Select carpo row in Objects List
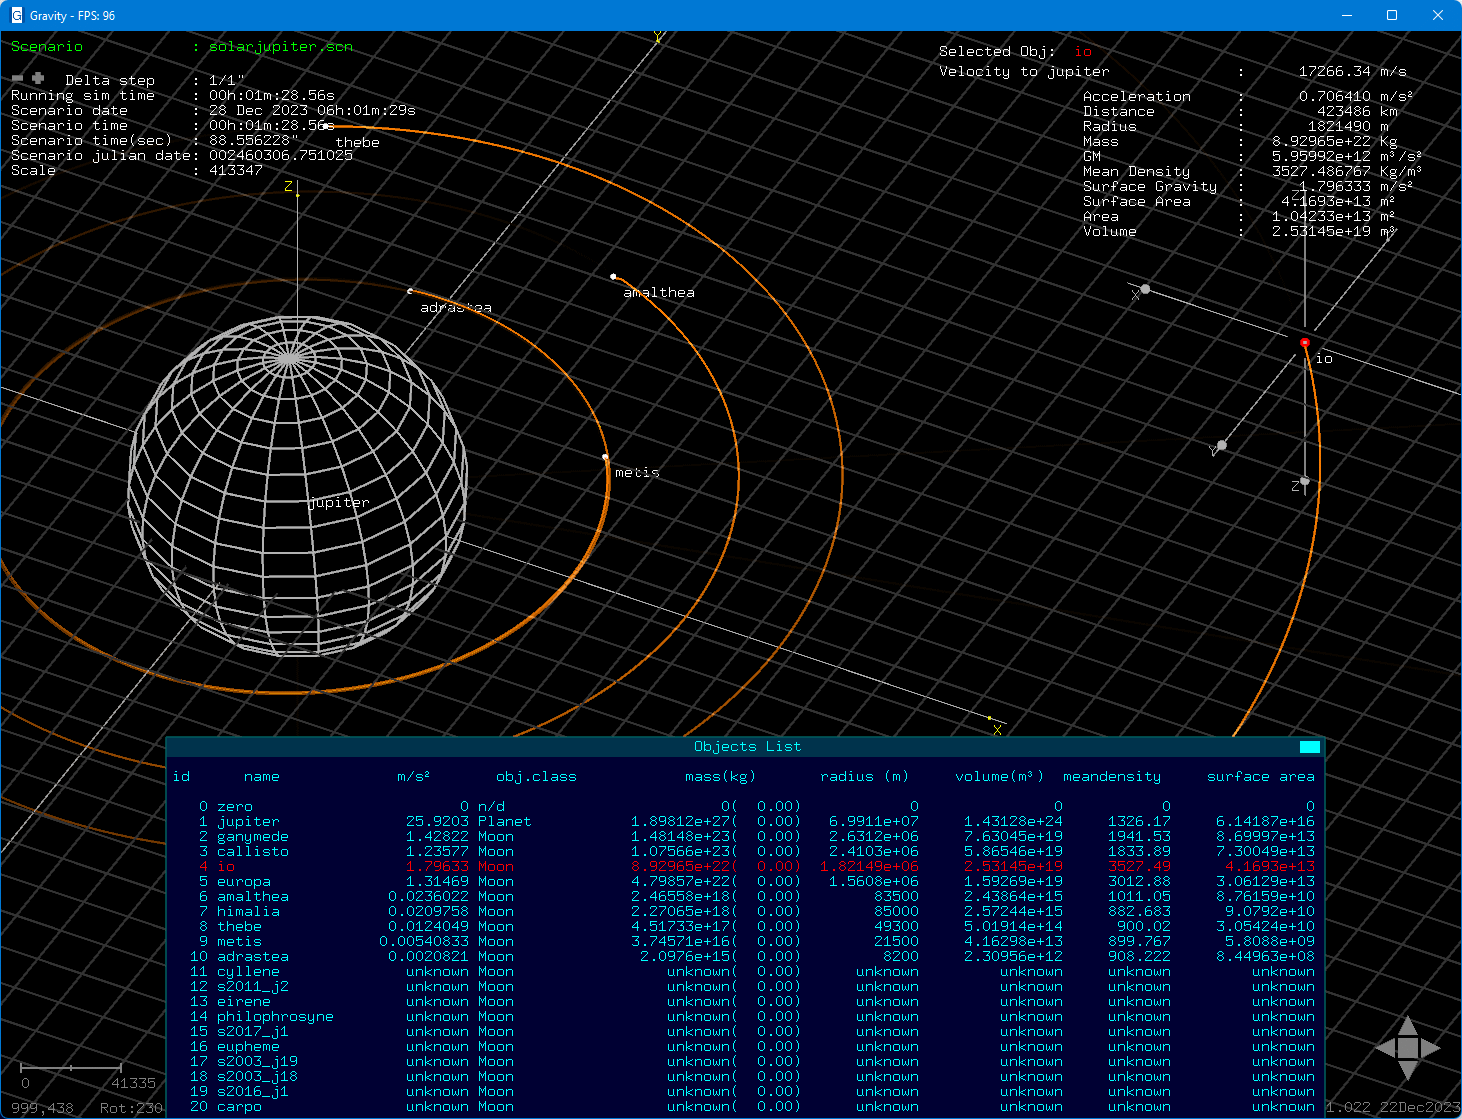The width and height of the screenshot is (1462, 1119). (x=745, y=1107)
